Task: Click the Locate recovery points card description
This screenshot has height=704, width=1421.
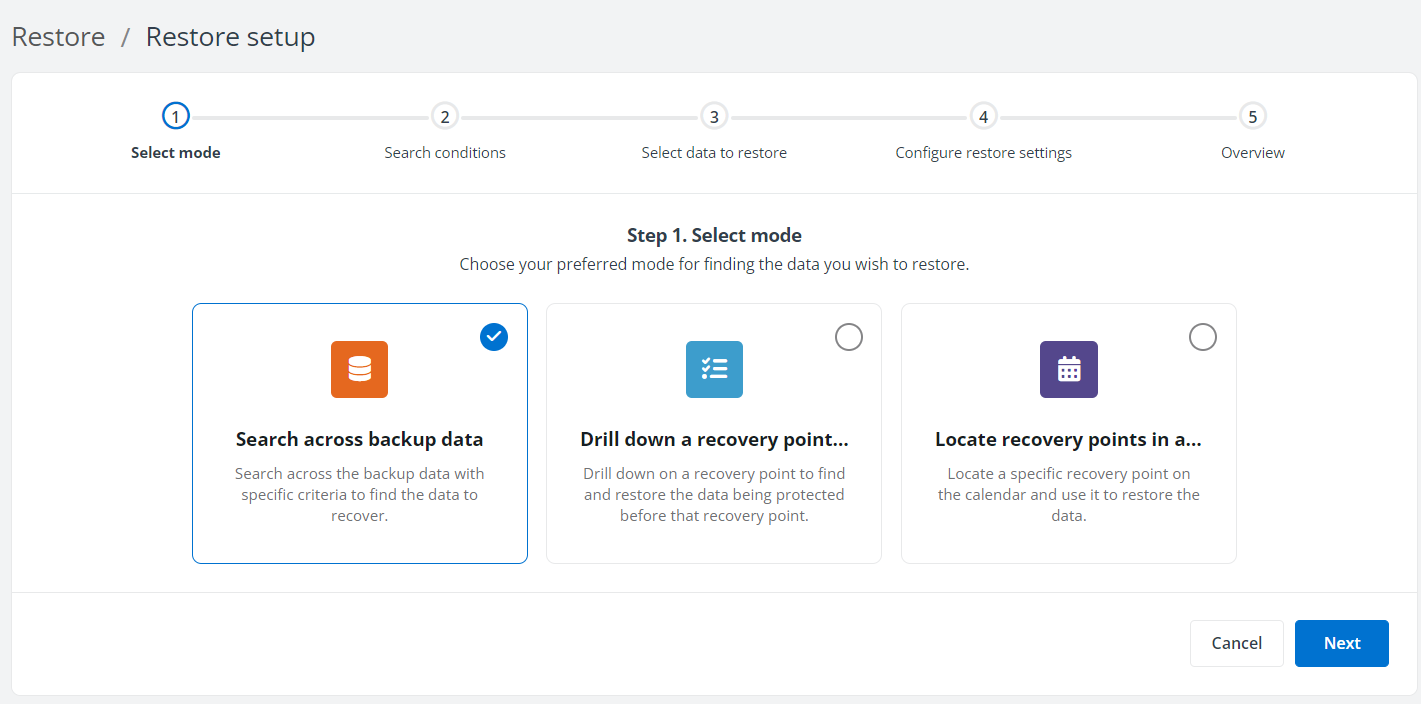Action: (x=1068, y=495)
